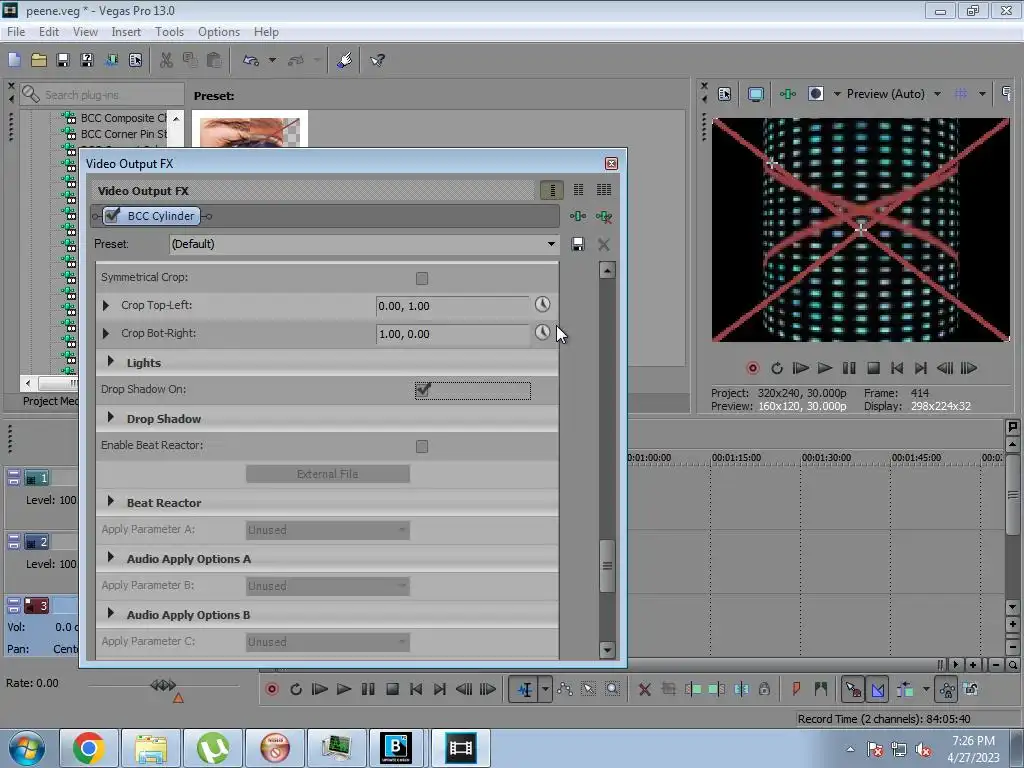This screenshot has height=768, width=1024.
Task: Click Zoom magnifier tool in bottom toolbar
Action: 613,689
